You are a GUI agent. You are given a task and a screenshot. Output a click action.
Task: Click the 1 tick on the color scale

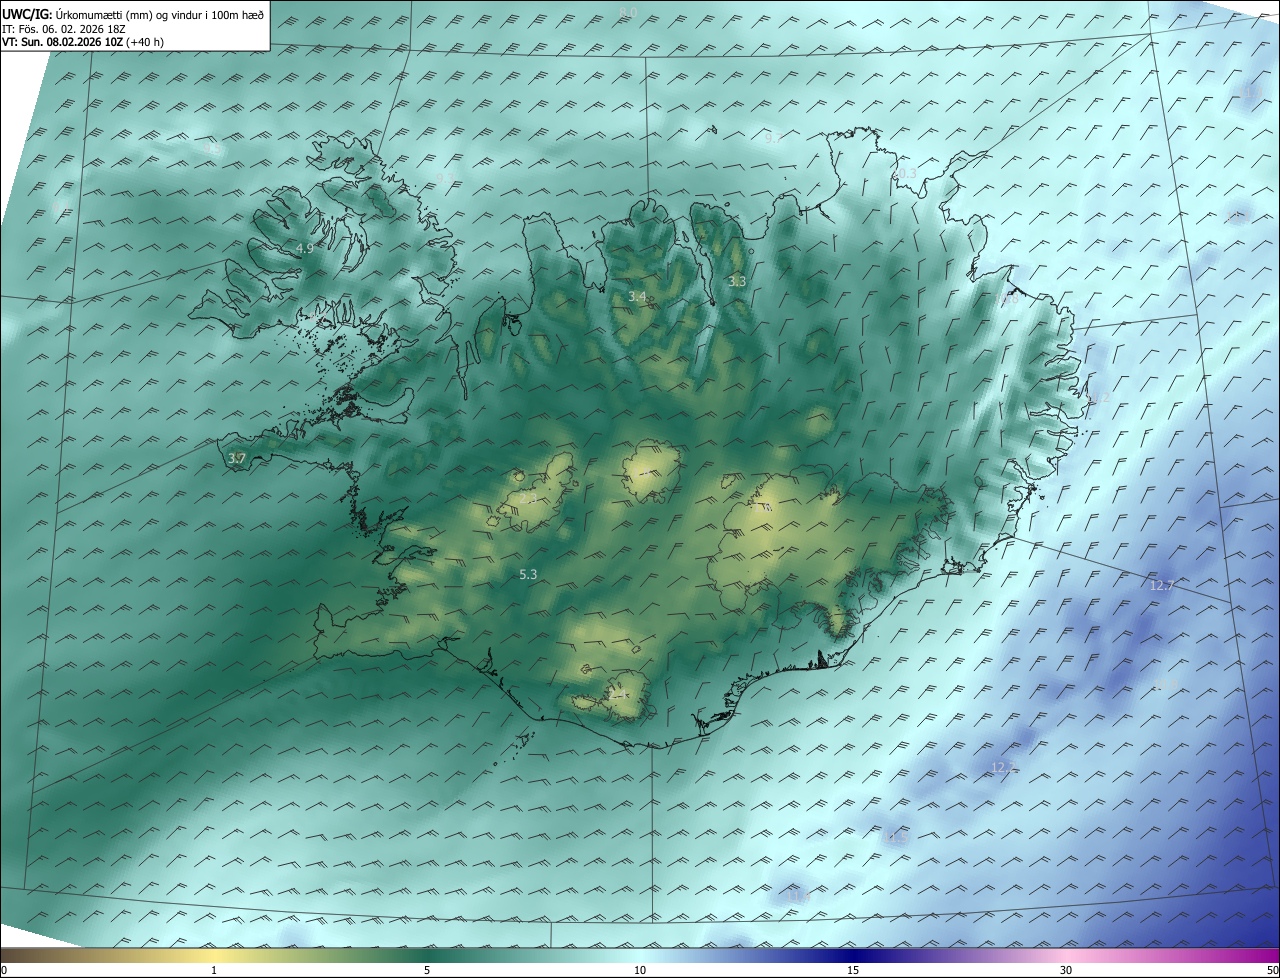tap(214, 970)
